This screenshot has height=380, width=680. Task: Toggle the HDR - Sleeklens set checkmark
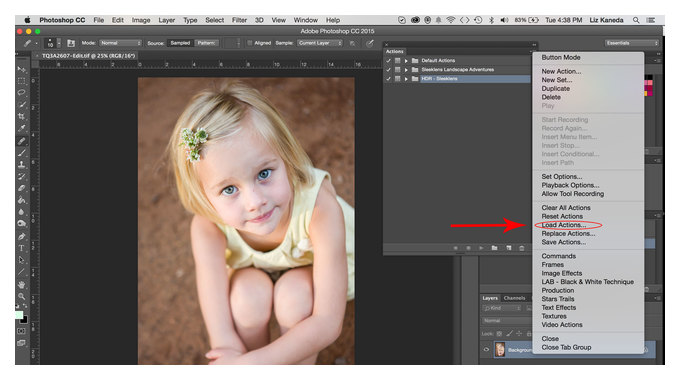(x=389, y=79)
